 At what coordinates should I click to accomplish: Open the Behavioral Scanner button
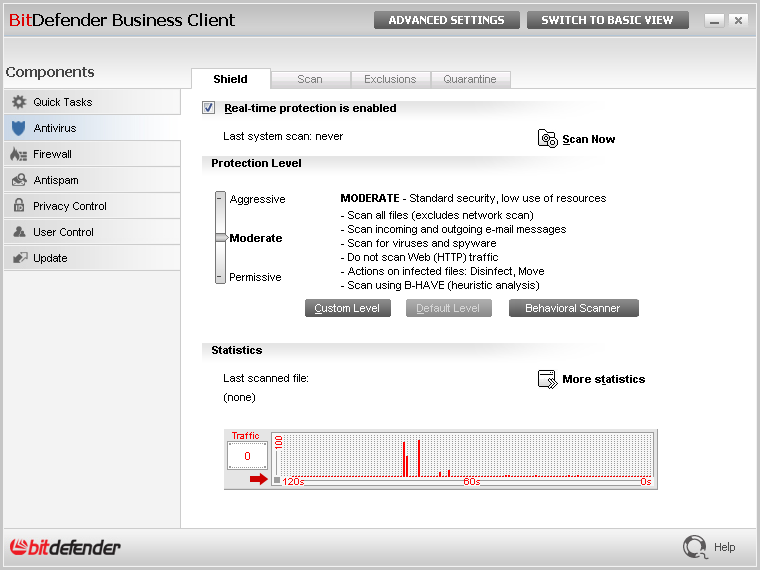tap(573, 308)
